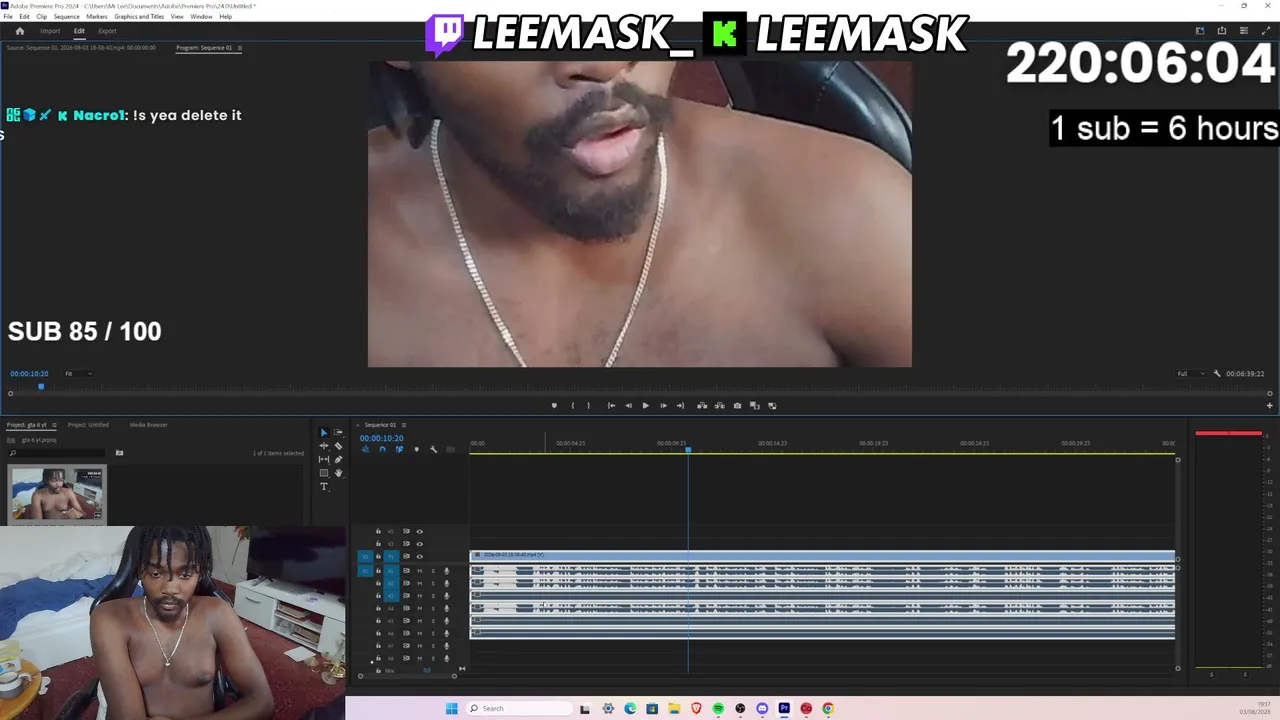Open the Fit zoom level dropdown
The height and width of the screenshot is (720, 1280).
pos(78,374)
